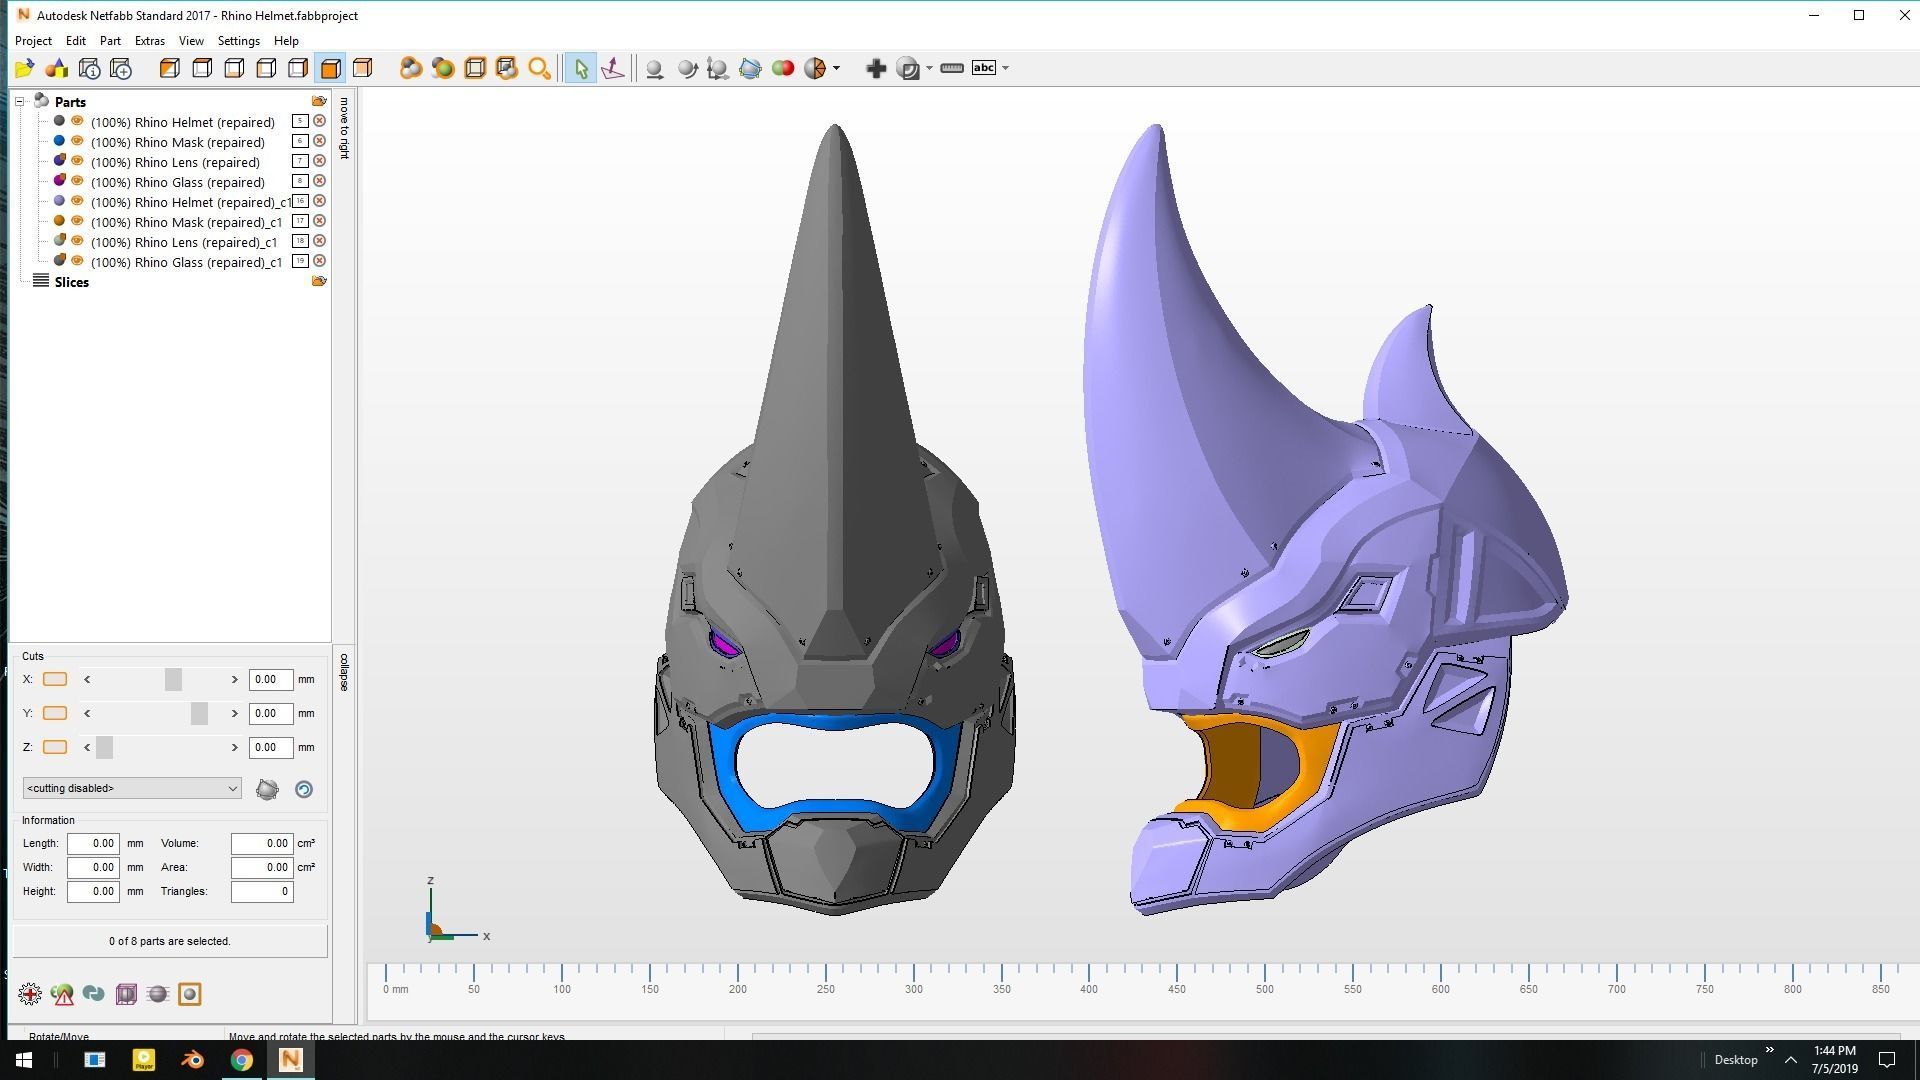Image resolution: width=1920 pixels, height=1080 pixels.
Task: Click the part analysis warning-triangle icon
Action: (x=62, y=994)
